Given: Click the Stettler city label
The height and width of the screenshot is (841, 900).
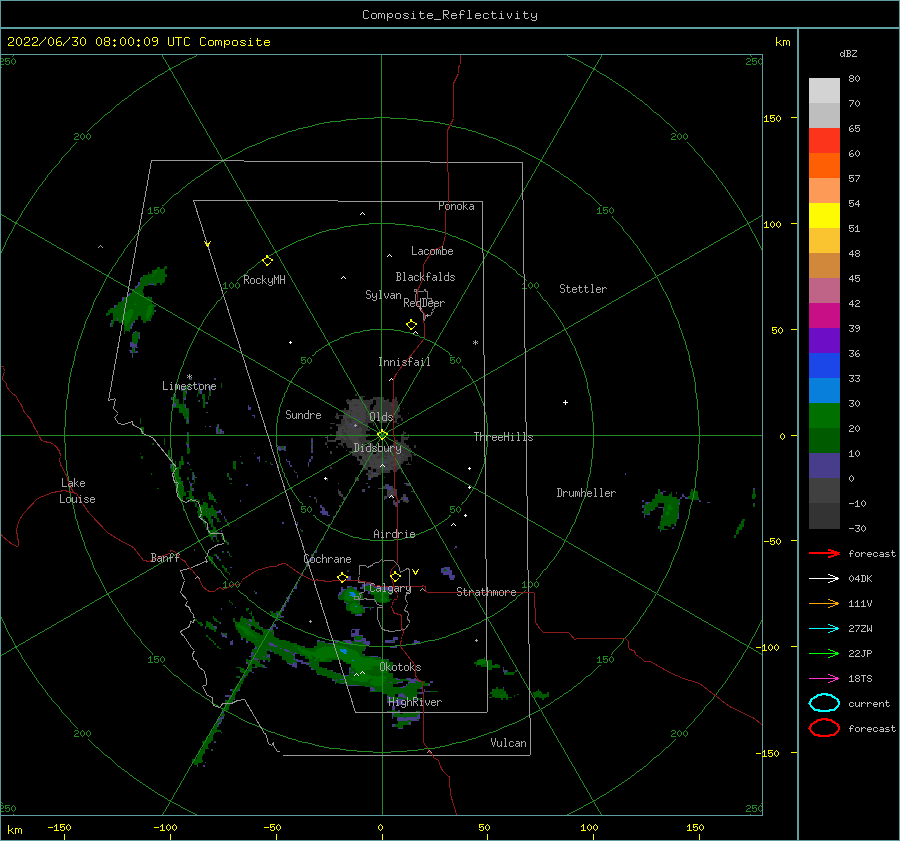Looking at the screenshot, I should (583, 289).
